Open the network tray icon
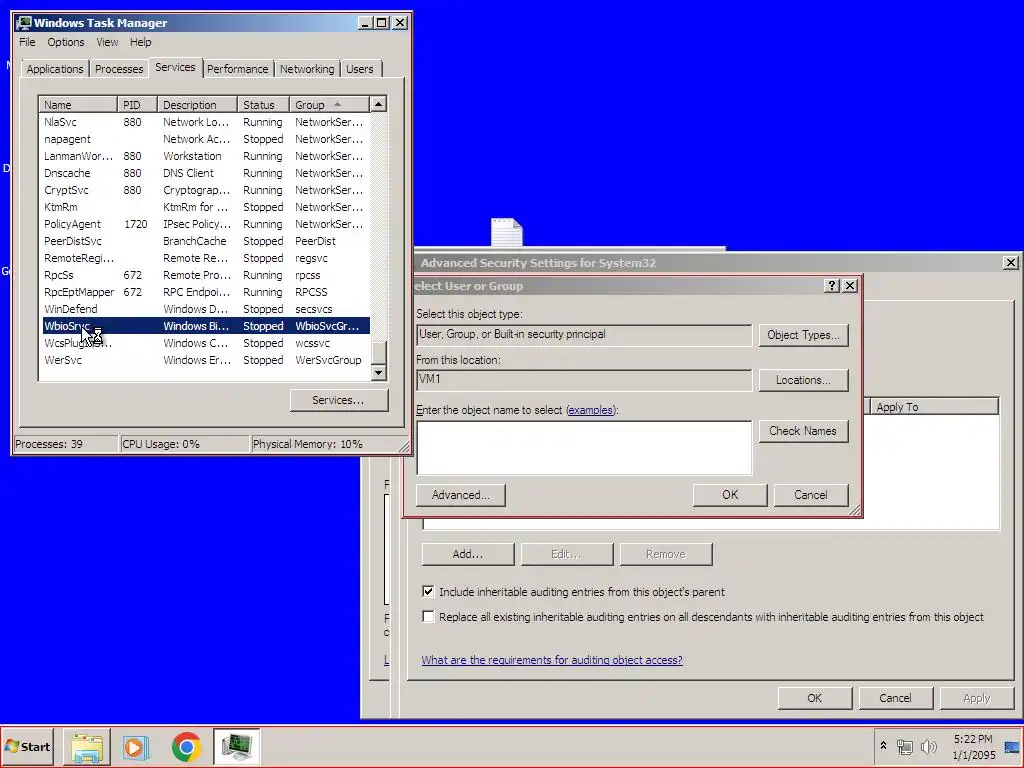This screenshot has height=768, width=1024. [x=904, y=746]
